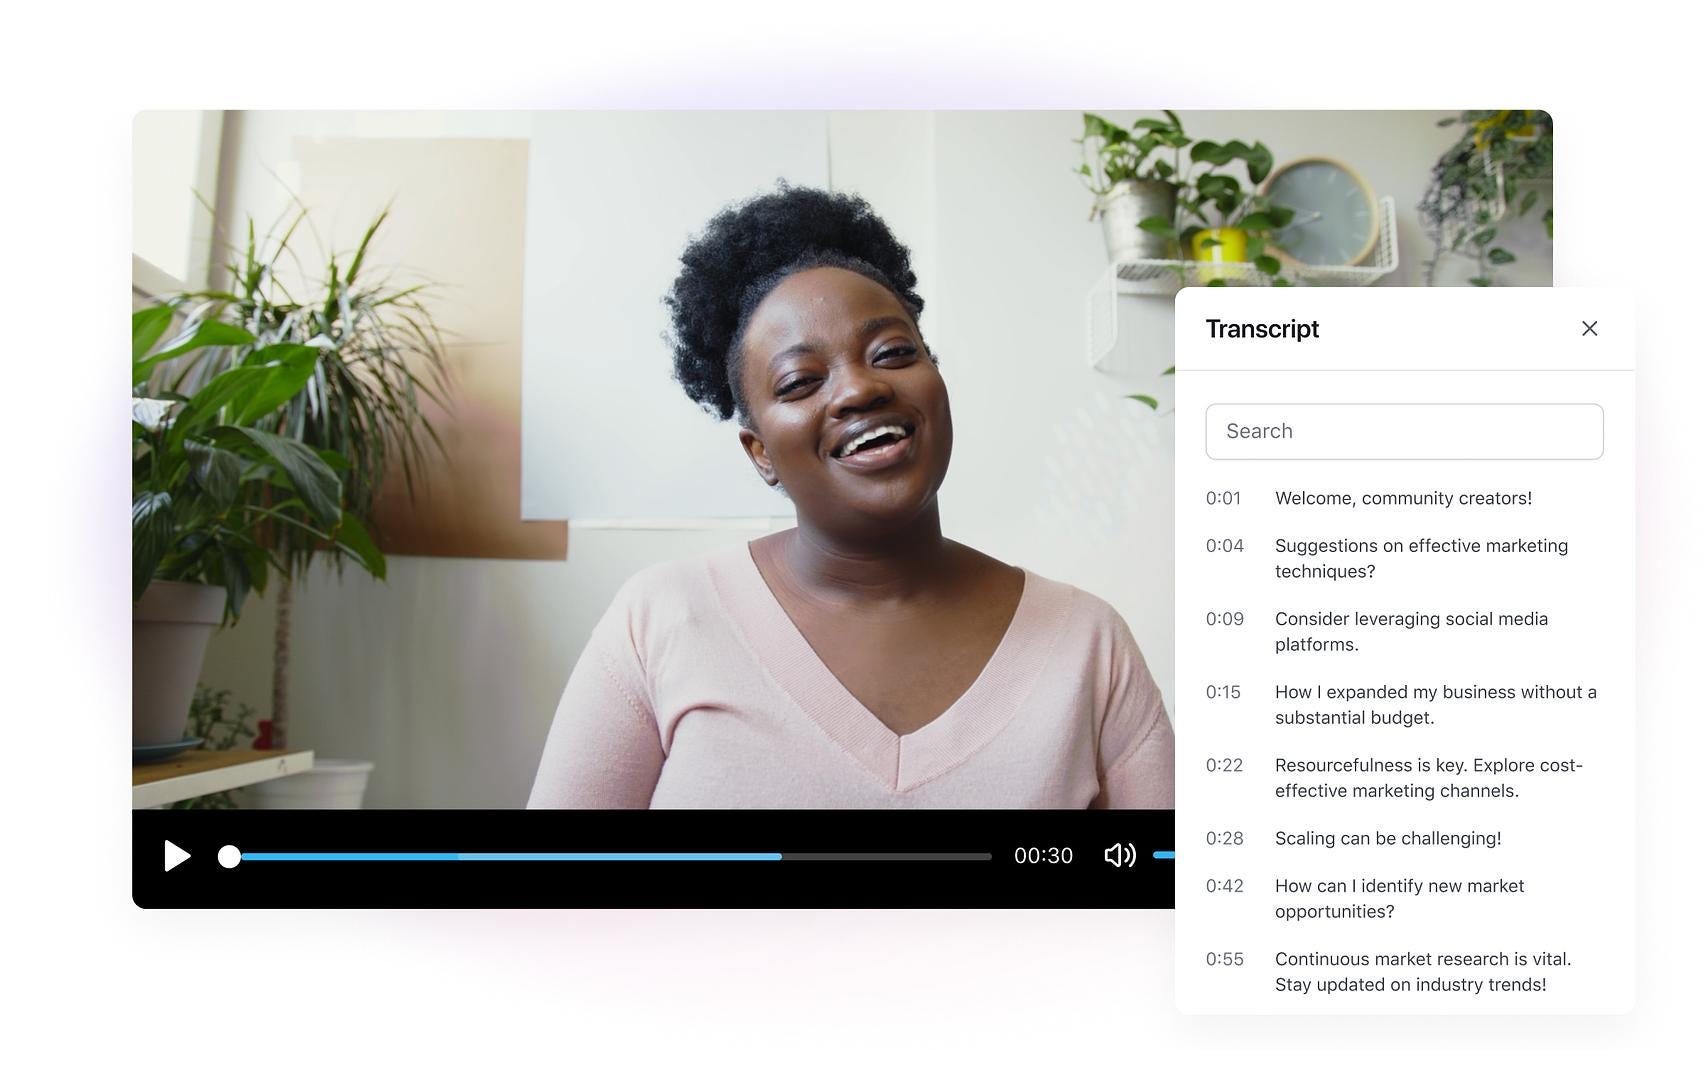Jump to 0:09 timestamp in transcript

point(1225,619)
